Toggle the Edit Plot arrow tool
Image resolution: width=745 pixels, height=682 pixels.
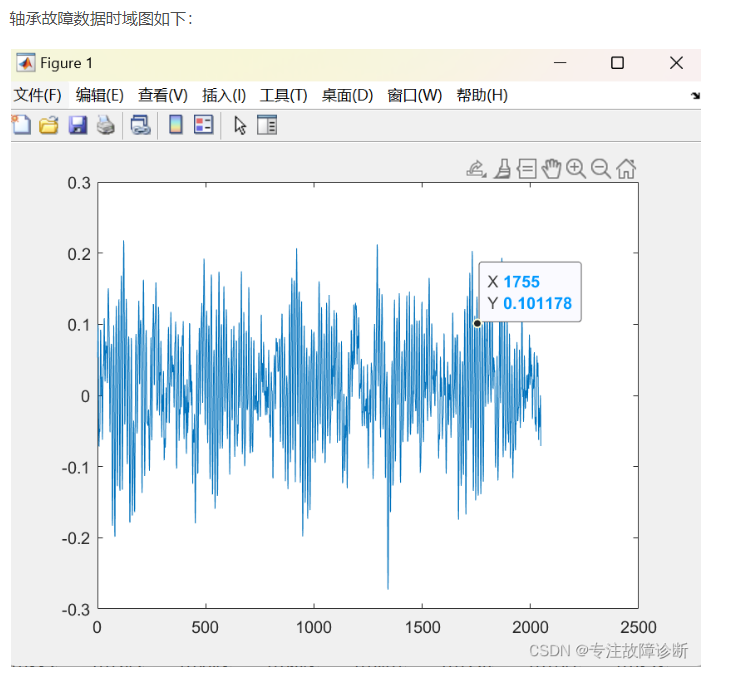click(x=239, y=125)
